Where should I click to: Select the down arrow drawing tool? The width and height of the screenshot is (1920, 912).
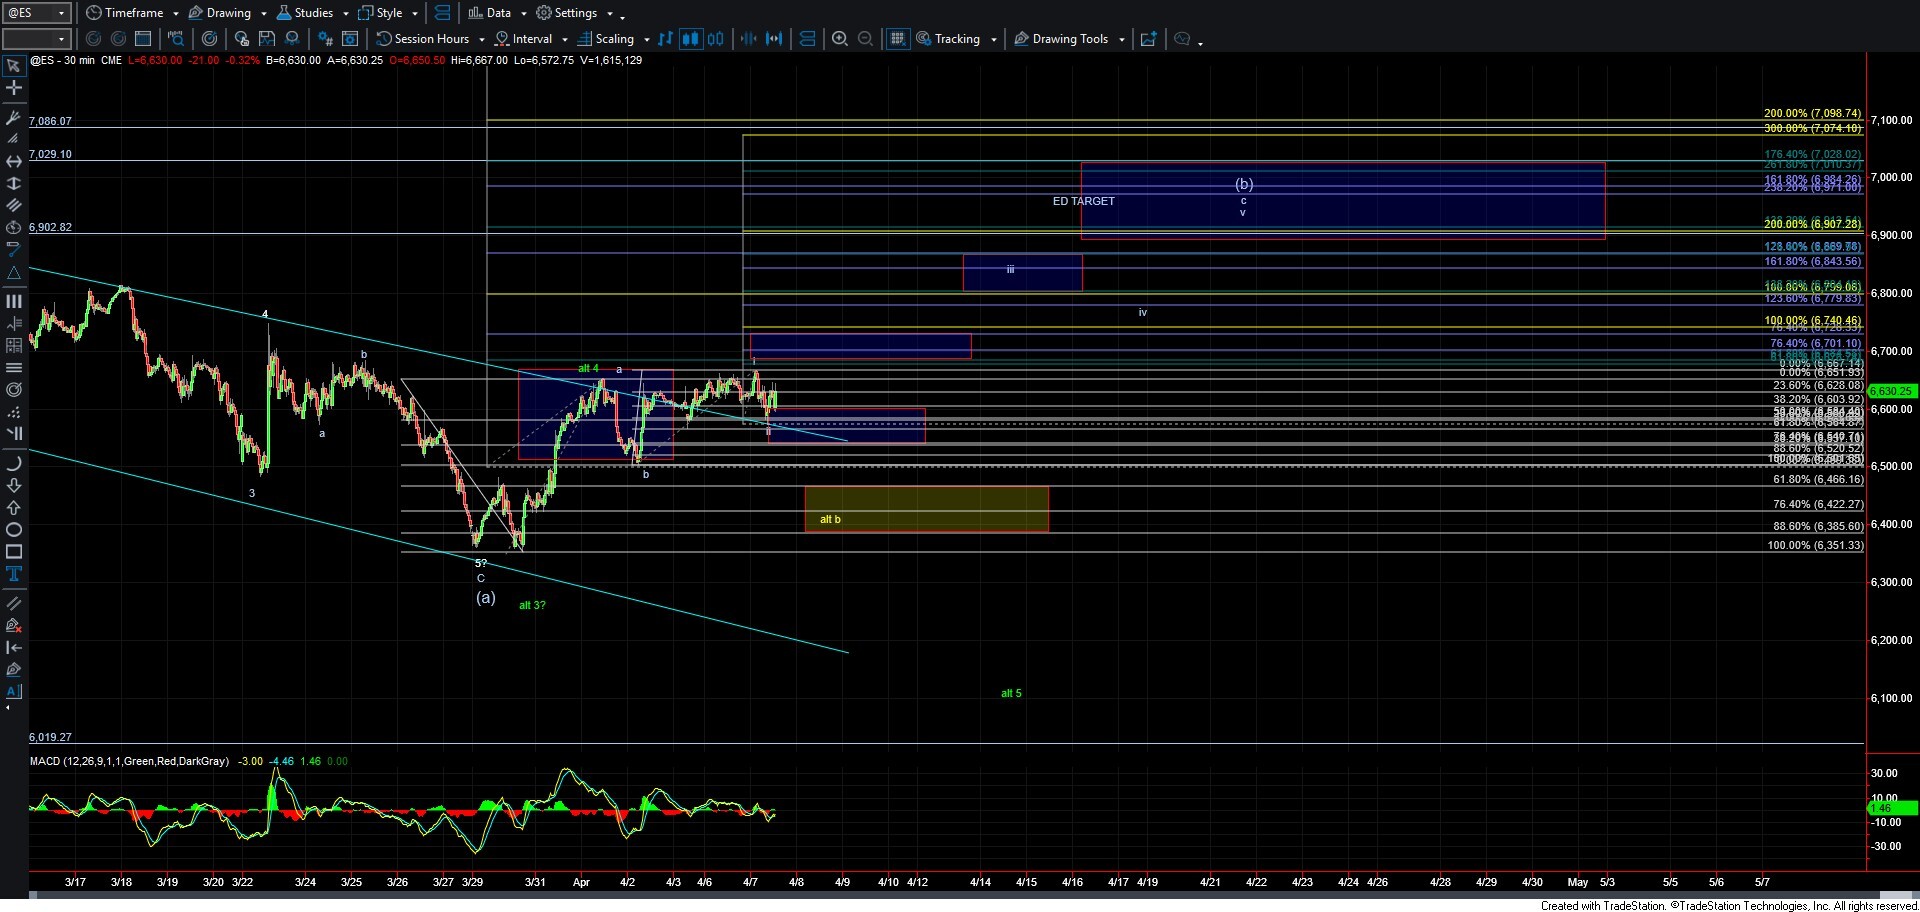14,486
